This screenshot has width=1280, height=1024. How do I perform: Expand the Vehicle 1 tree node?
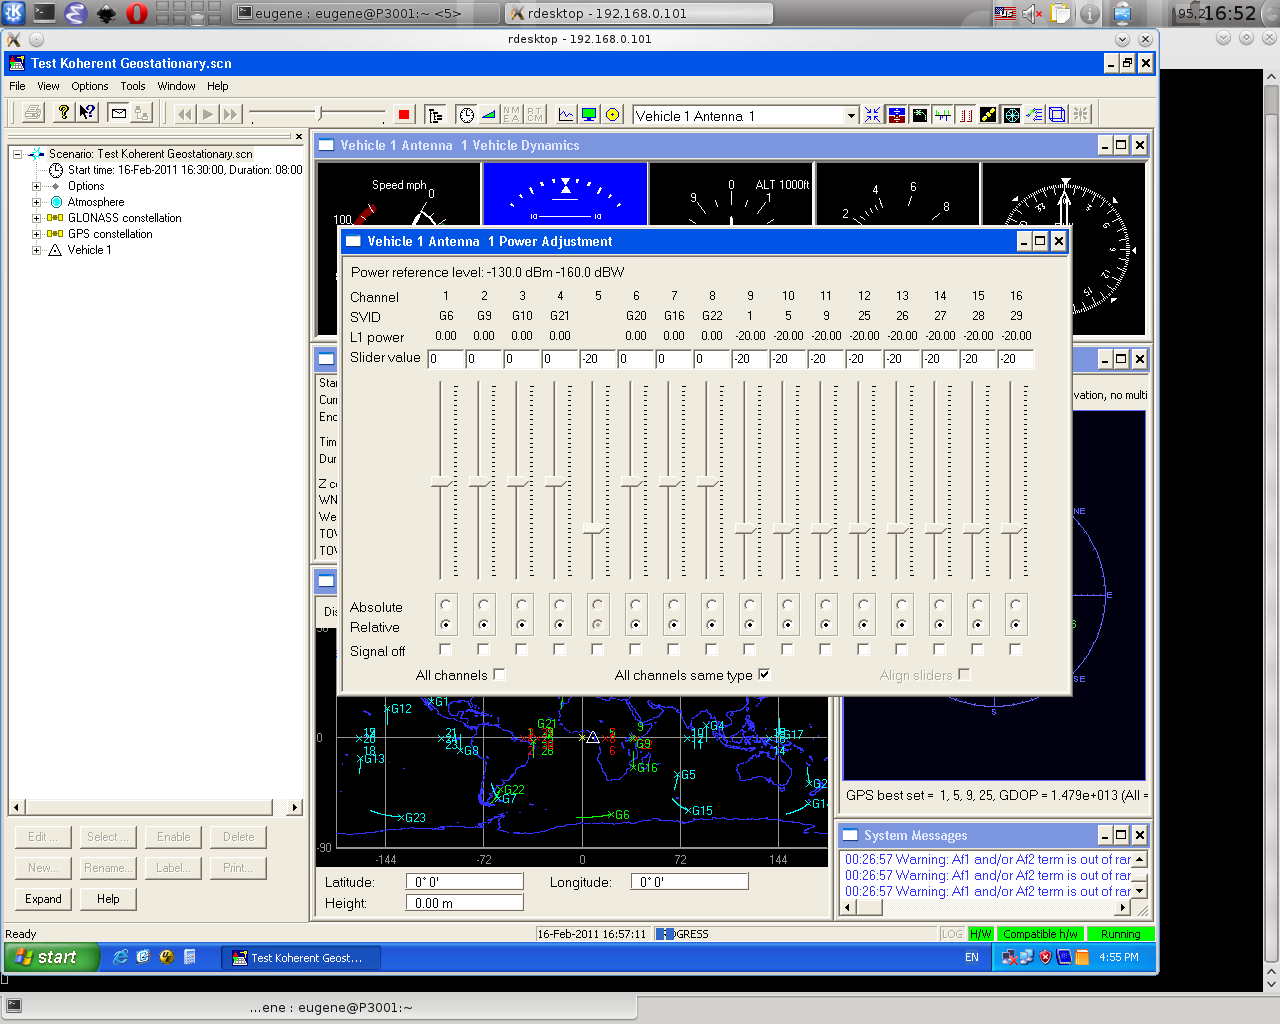click(37, 250)
